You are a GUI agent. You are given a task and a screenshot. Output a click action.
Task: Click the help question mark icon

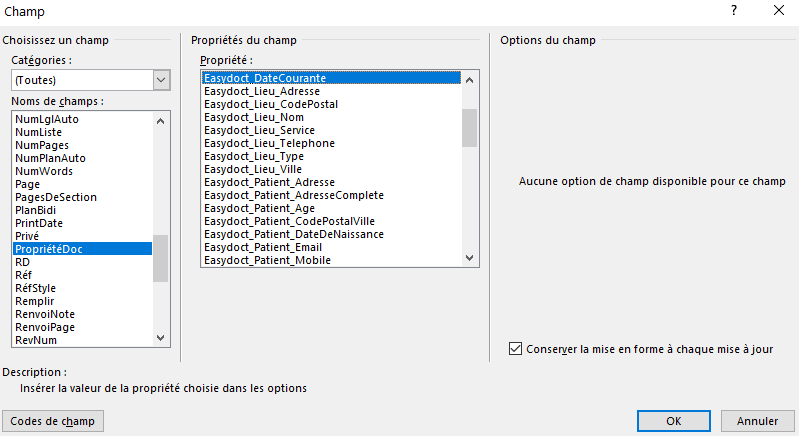tap(734, 11)
